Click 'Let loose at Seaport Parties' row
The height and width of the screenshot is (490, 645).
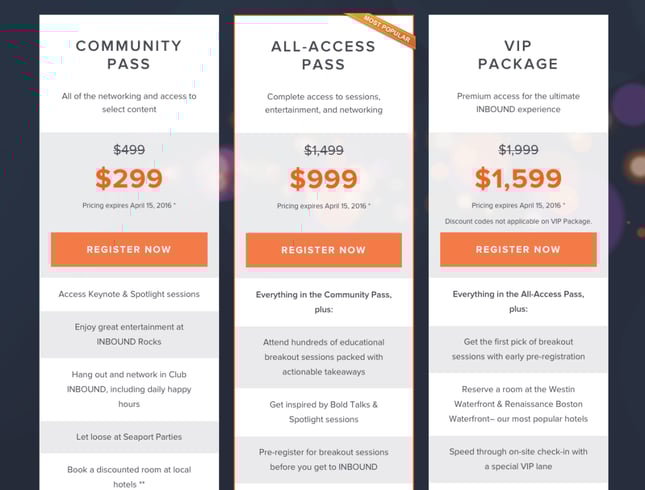pos(129,437)
